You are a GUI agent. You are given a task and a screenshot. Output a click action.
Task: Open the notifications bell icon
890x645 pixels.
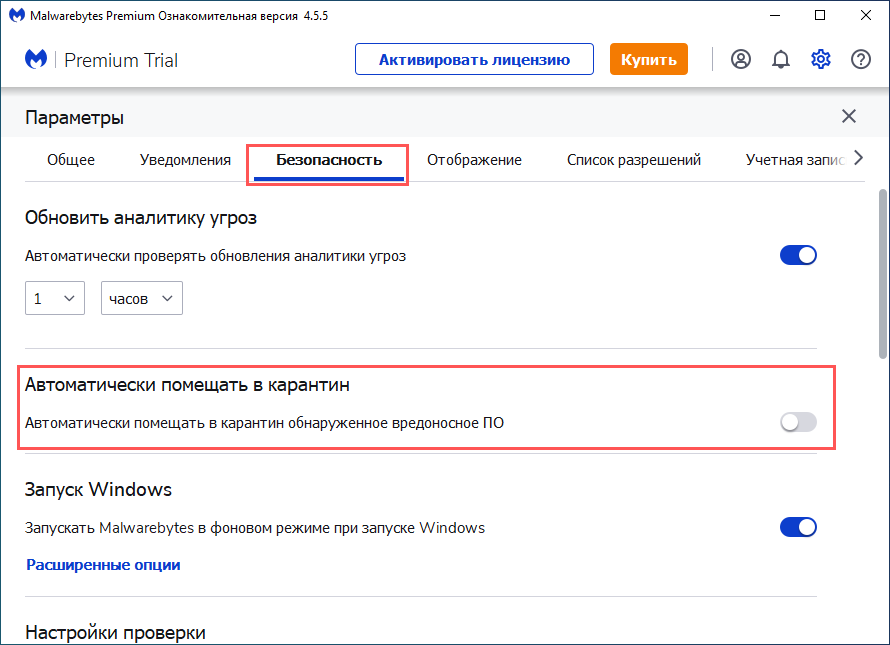(781, 59)
